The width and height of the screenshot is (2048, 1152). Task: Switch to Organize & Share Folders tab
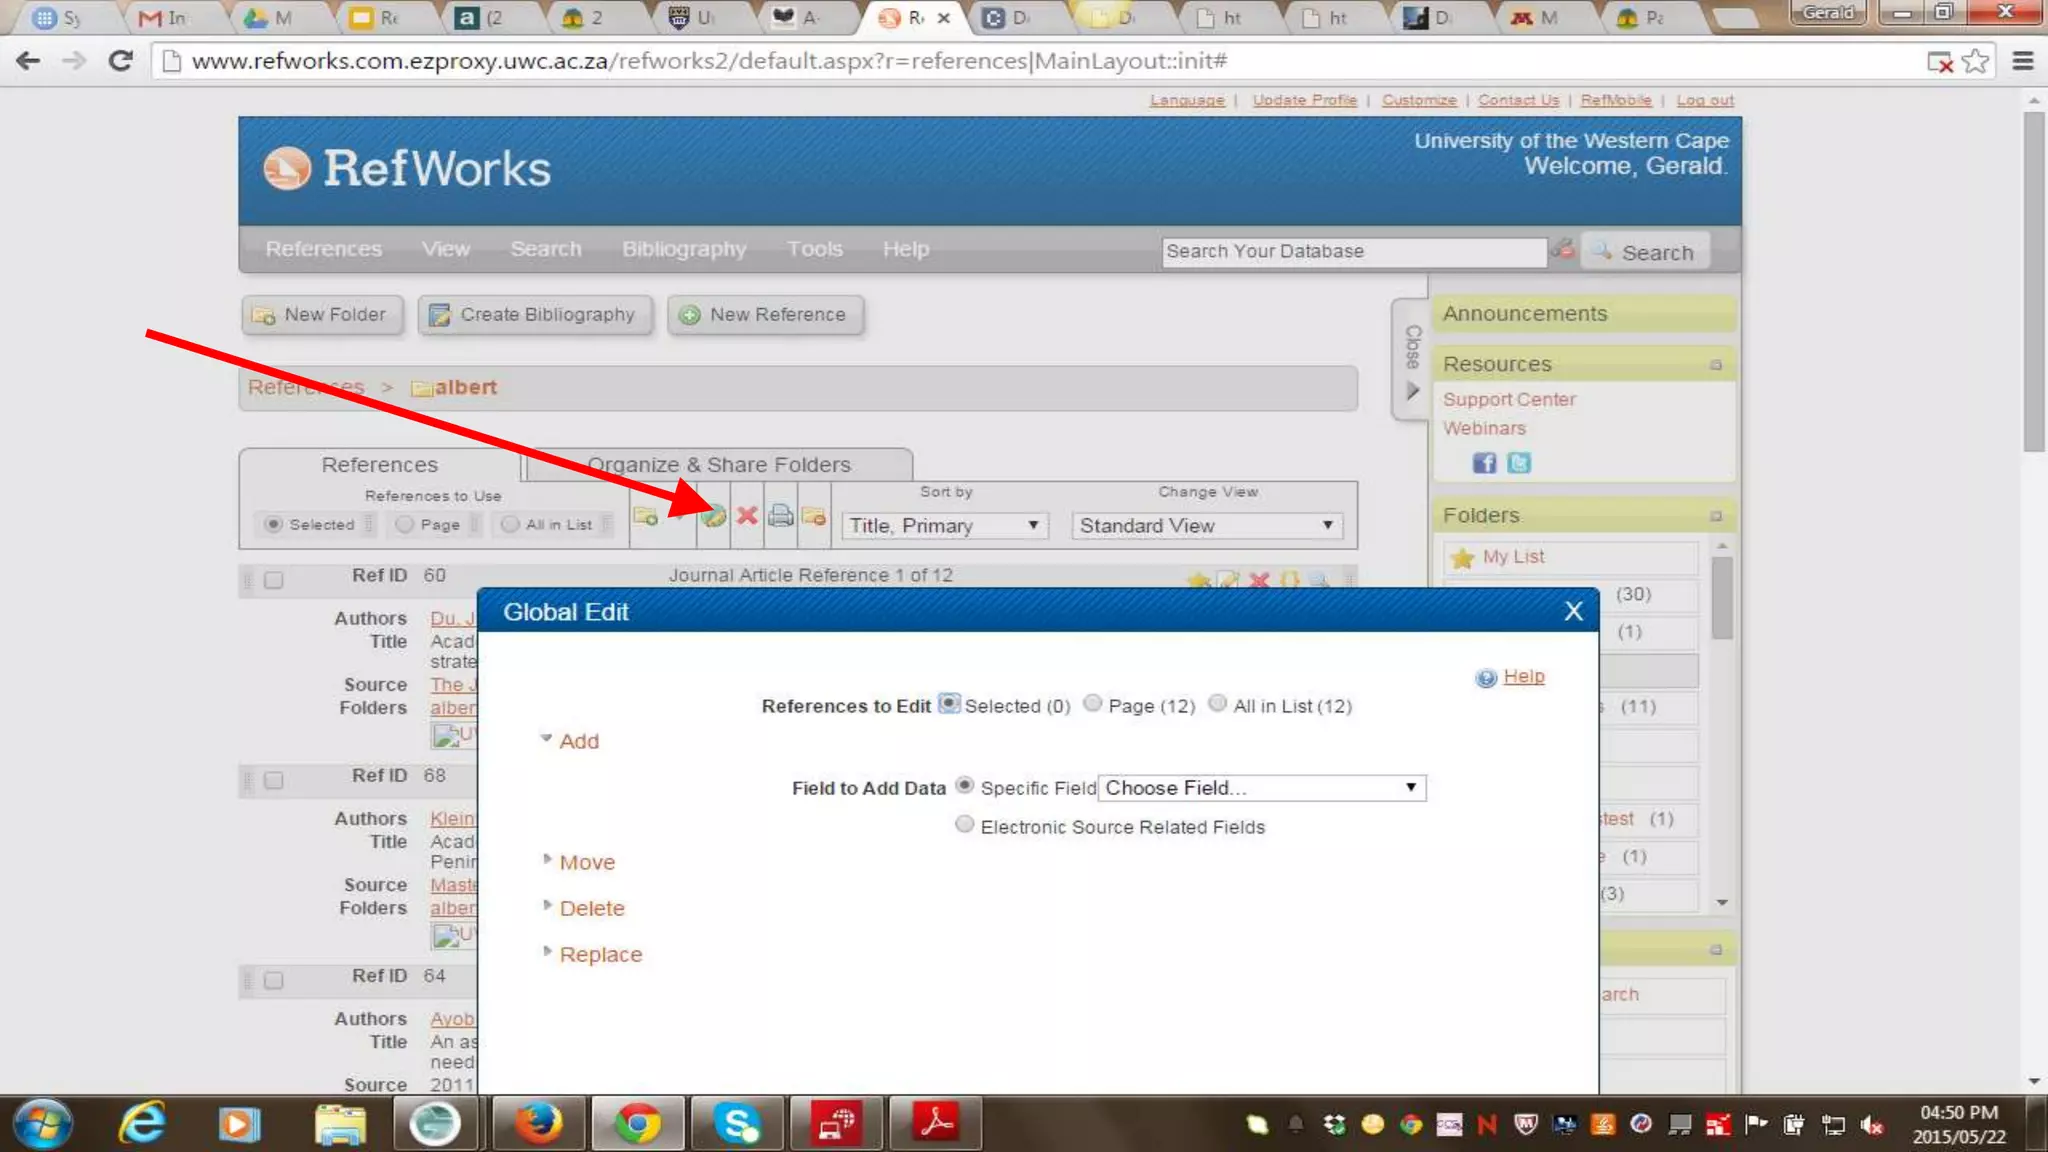coord(718,465)
